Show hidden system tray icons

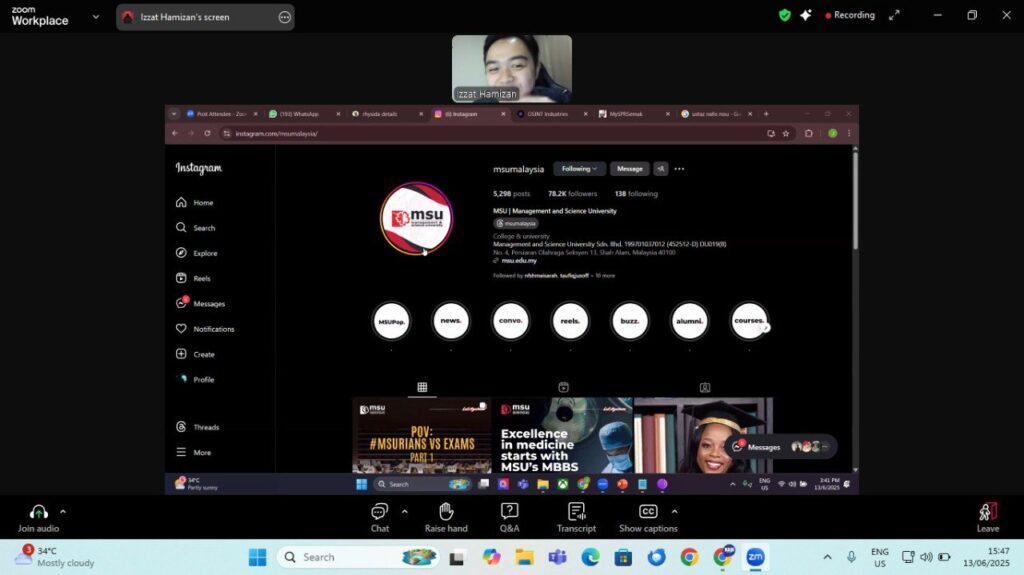click(827, 557)
